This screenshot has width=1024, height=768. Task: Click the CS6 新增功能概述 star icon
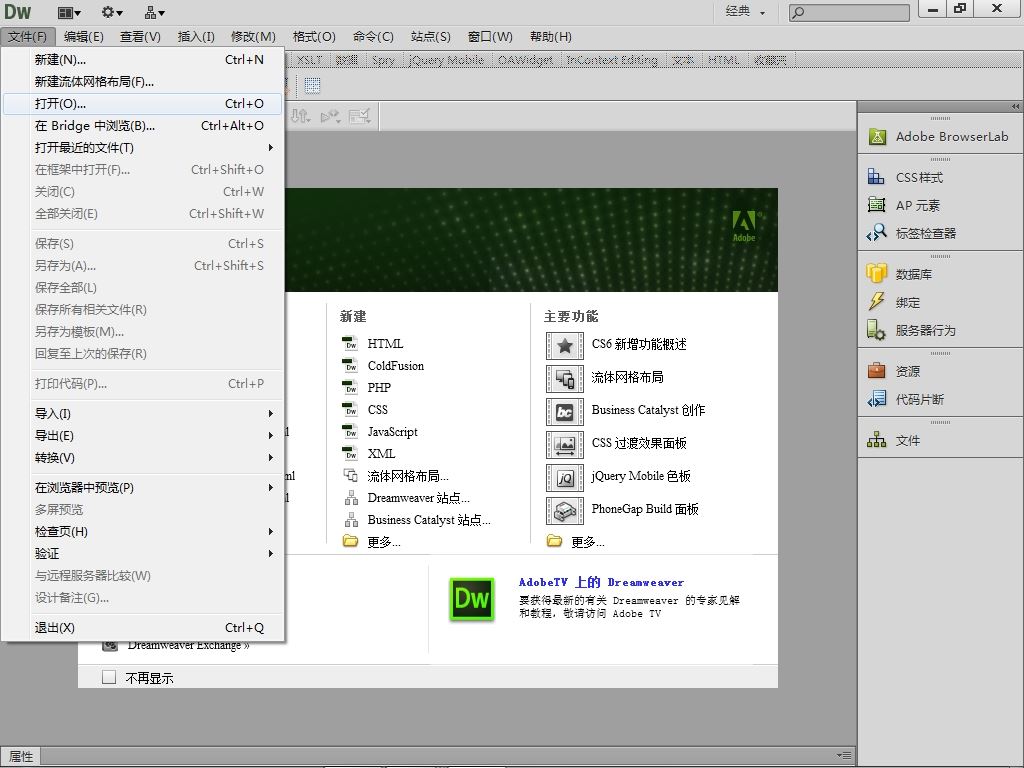564,345
